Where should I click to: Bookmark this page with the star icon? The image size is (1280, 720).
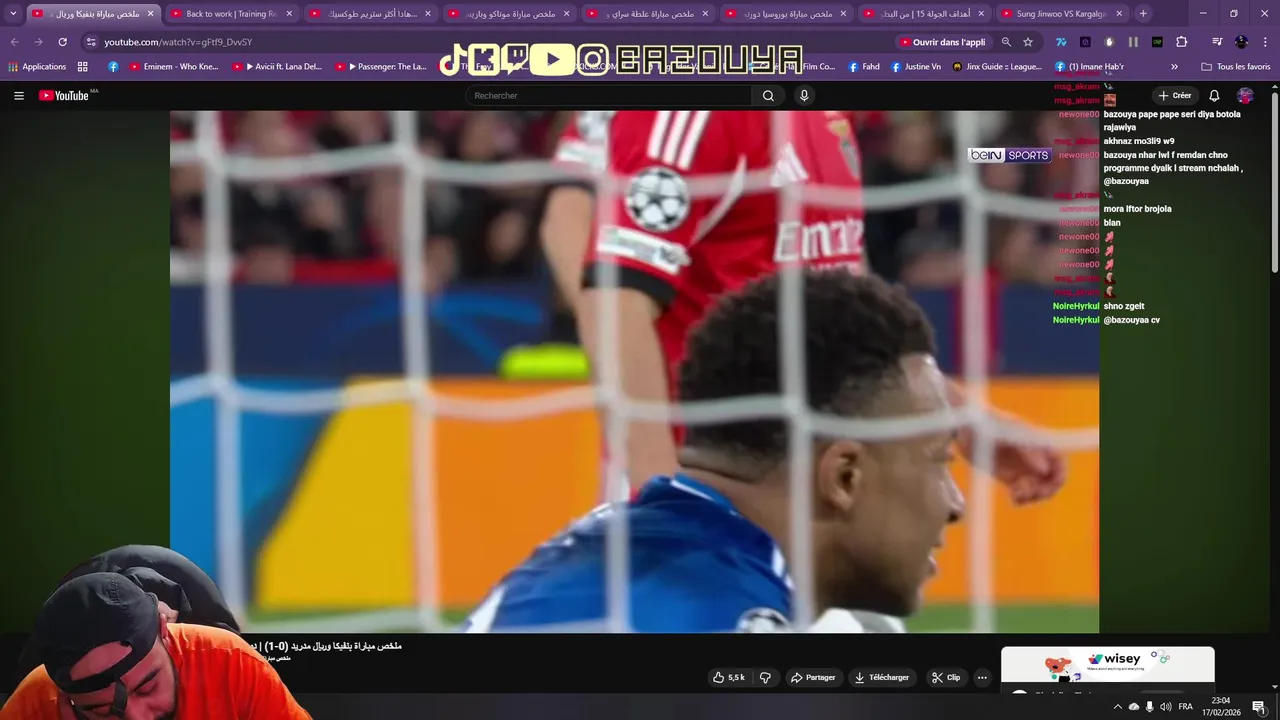(x=1028, y=42)
